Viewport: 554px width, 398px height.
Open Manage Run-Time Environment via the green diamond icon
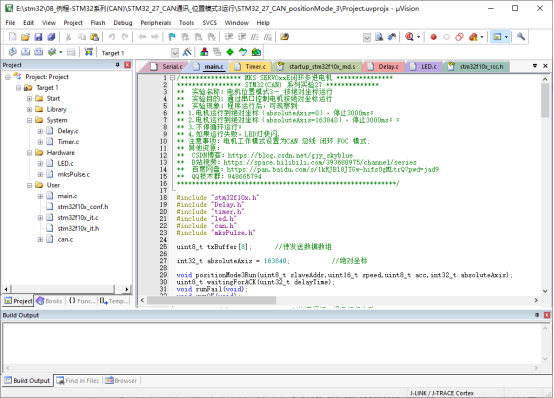[x=230, y=52]
